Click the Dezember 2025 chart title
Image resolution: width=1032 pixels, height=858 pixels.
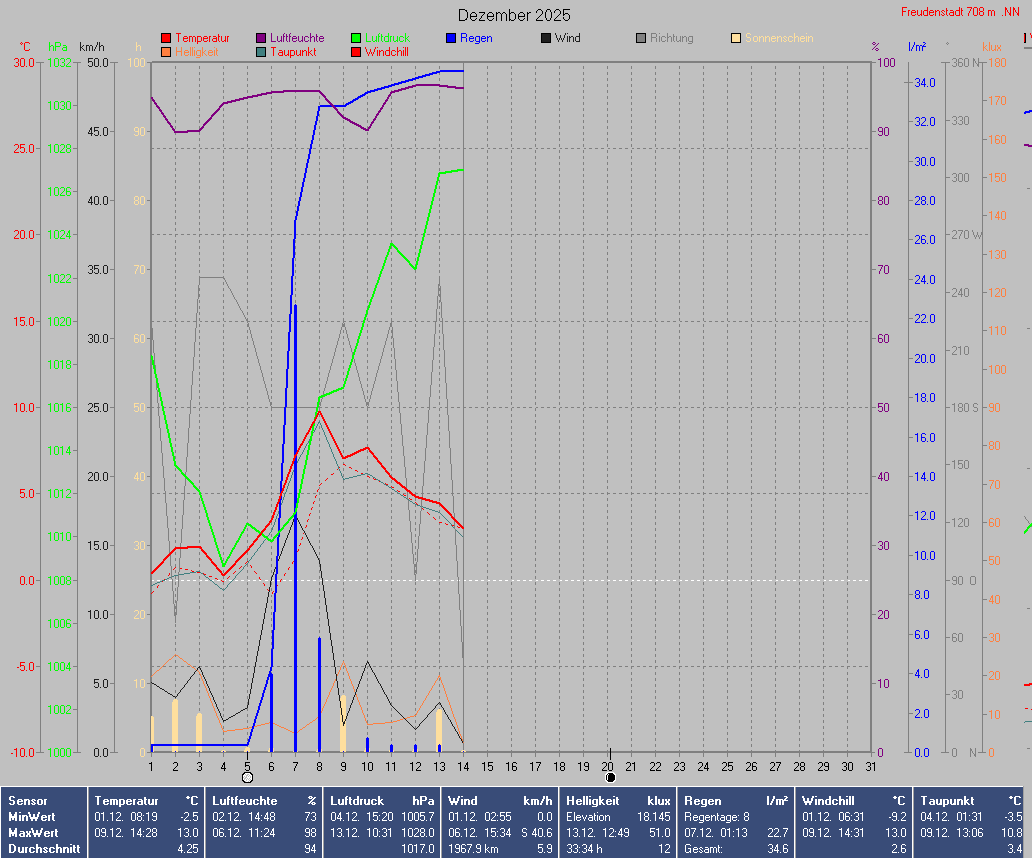(514, 15)
